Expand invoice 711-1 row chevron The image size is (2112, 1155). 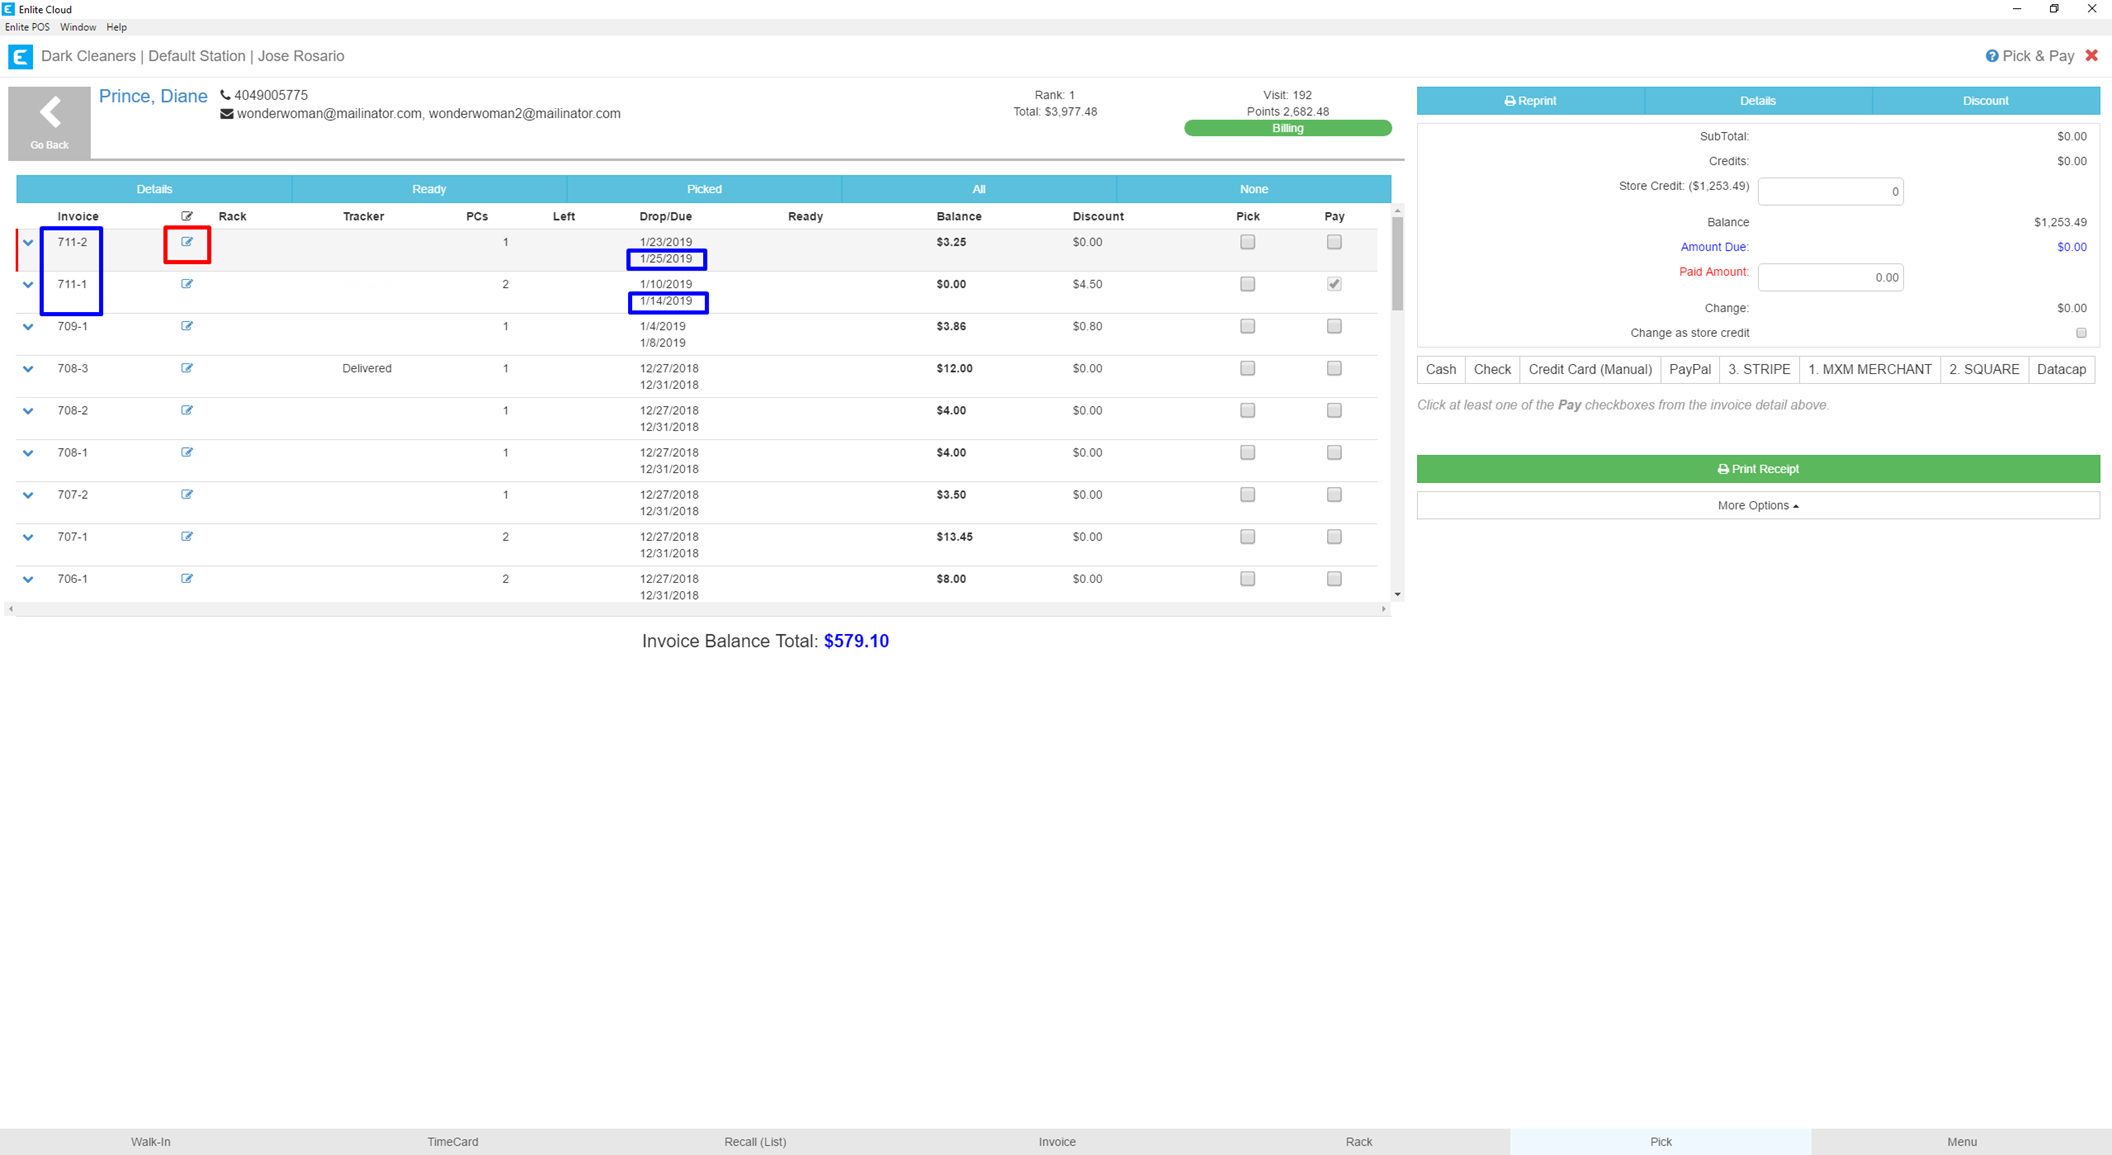coord(28,285)
